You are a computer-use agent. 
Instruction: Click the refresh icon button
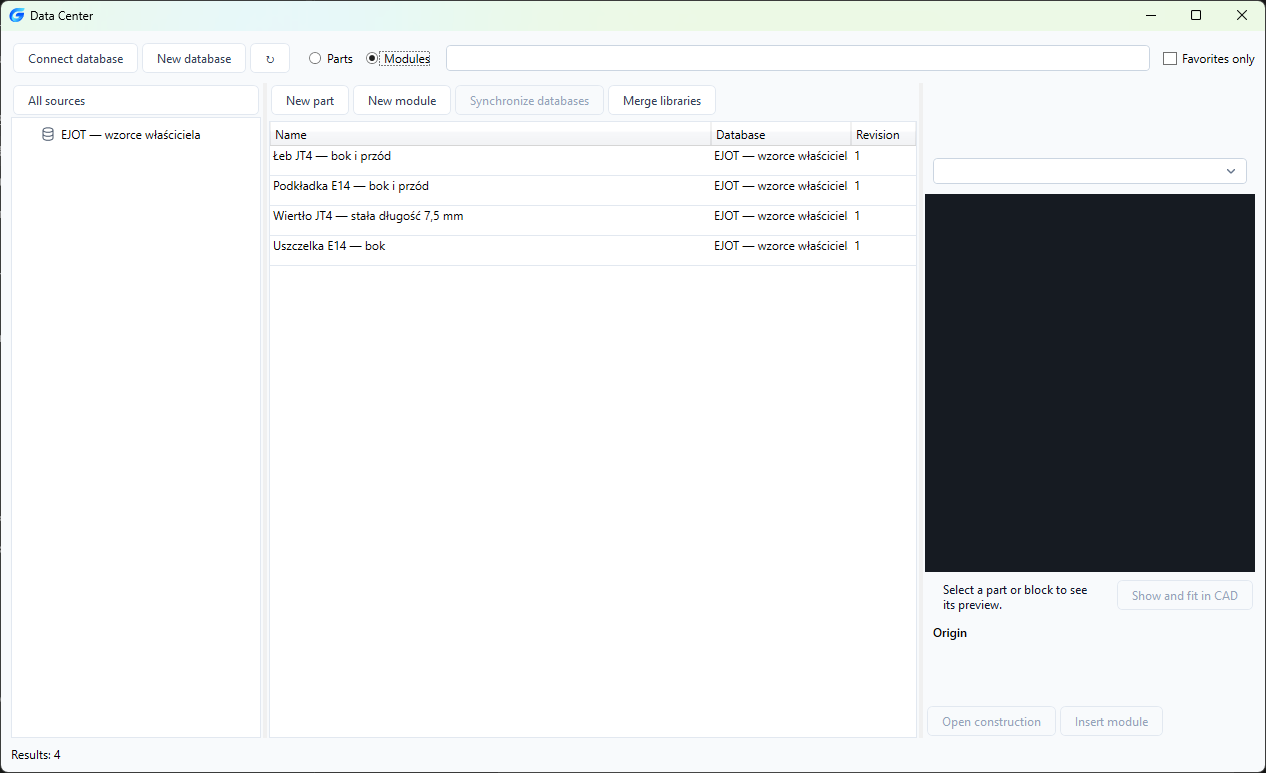coord(270,59)
